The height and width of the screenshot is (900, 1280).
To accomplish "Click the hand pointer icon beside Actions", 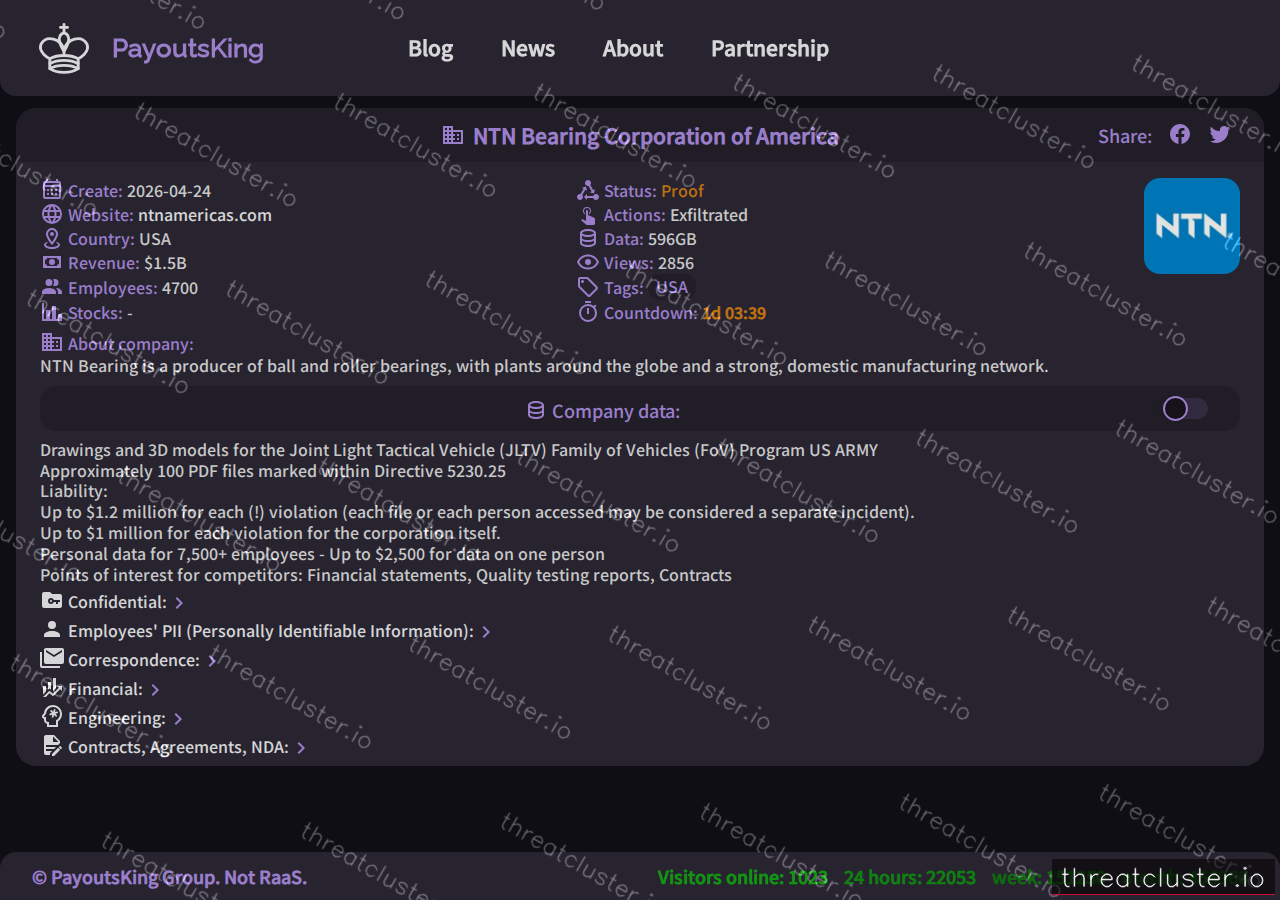I will (x=587, y=214).
